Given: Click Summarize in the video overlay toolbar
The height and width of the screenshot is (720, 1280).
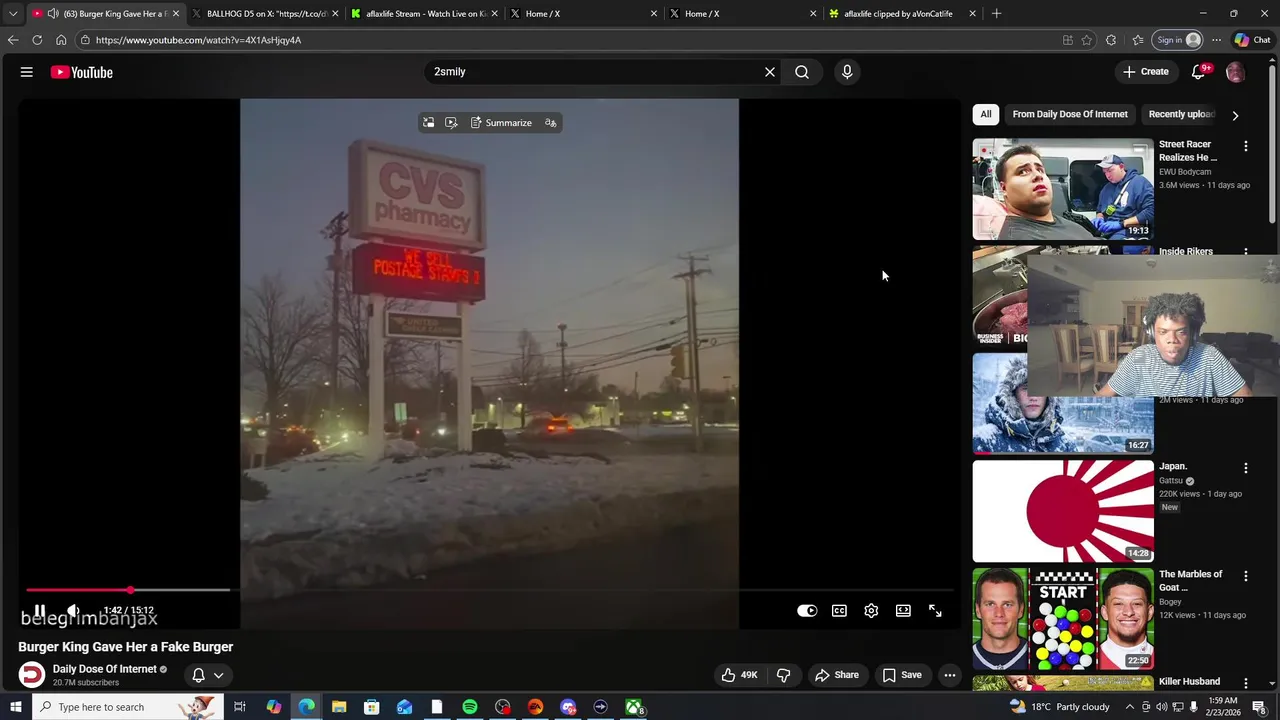Looking at the screenshot, I should point(501,123).
